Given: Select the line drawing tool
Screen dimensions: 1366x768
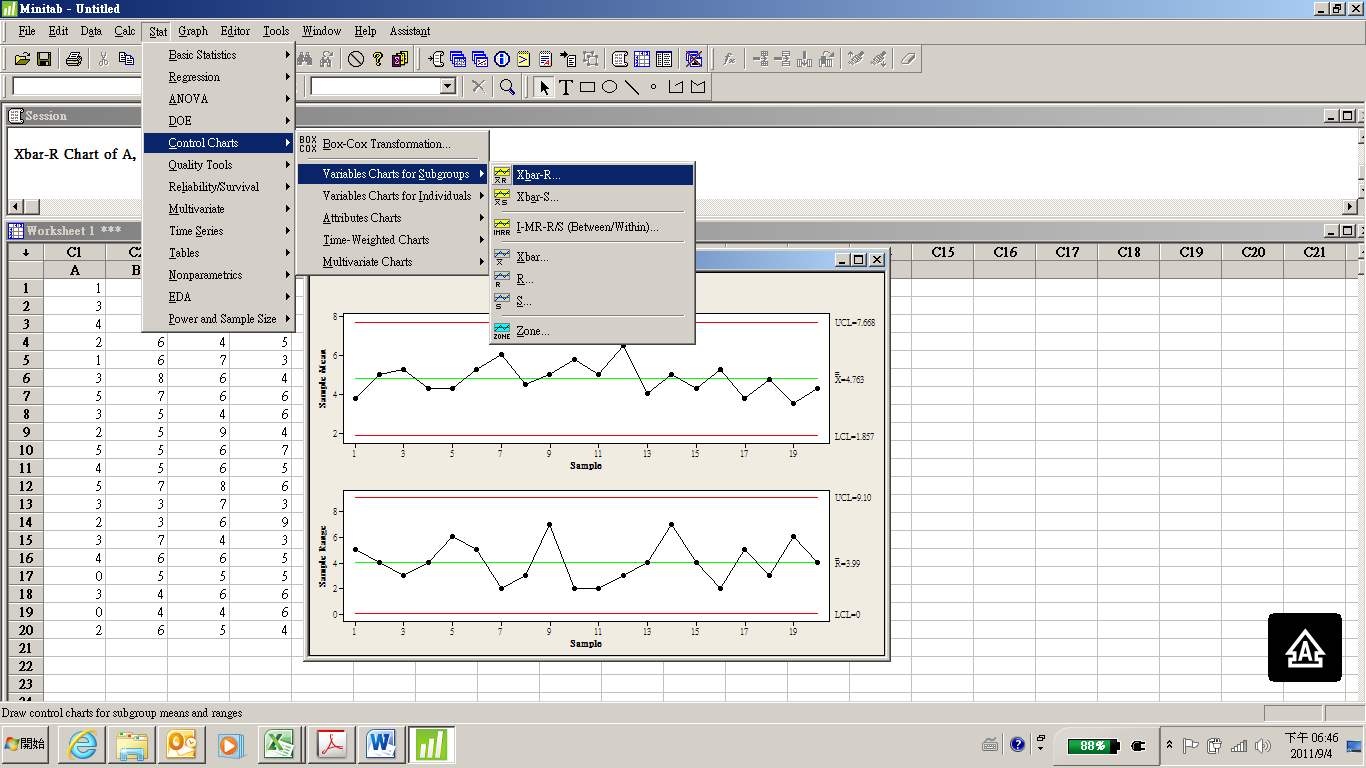Looking at the screenshot, I should pyautogui.click(x=632, y=87).
